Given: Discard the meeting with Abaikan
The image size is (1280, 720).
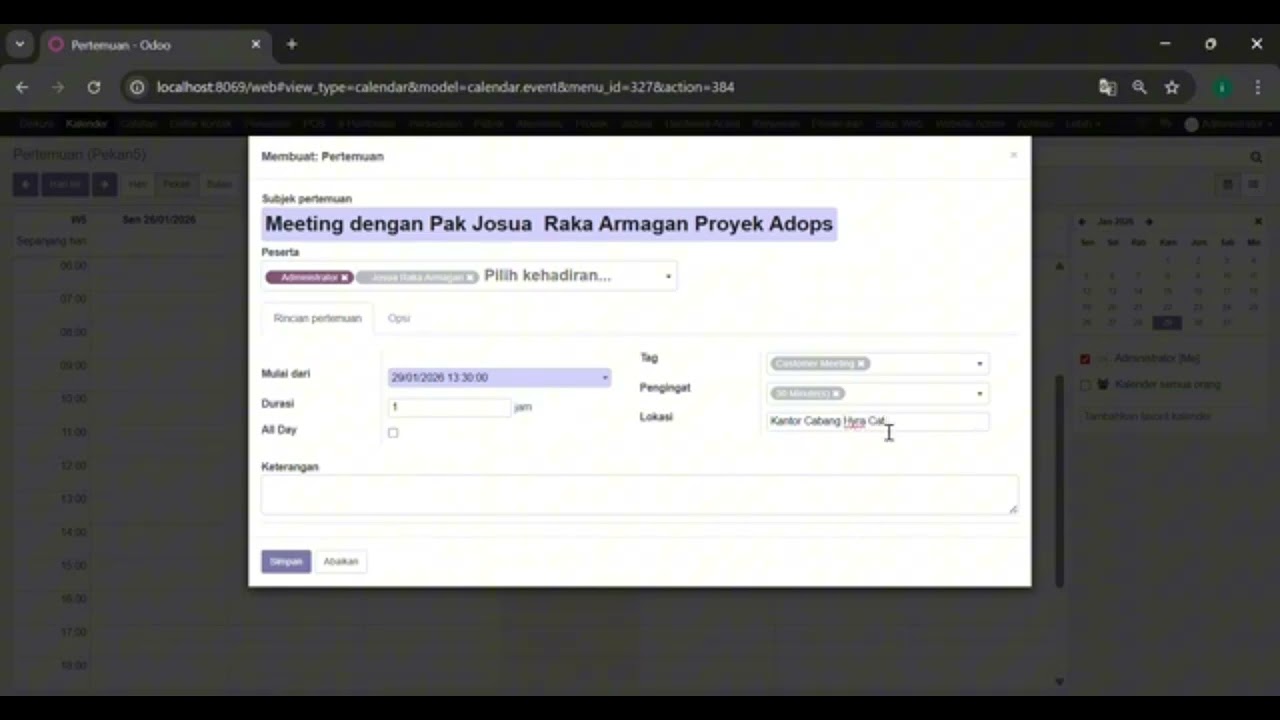Looking at the screenshot, I should click(341, 561).
